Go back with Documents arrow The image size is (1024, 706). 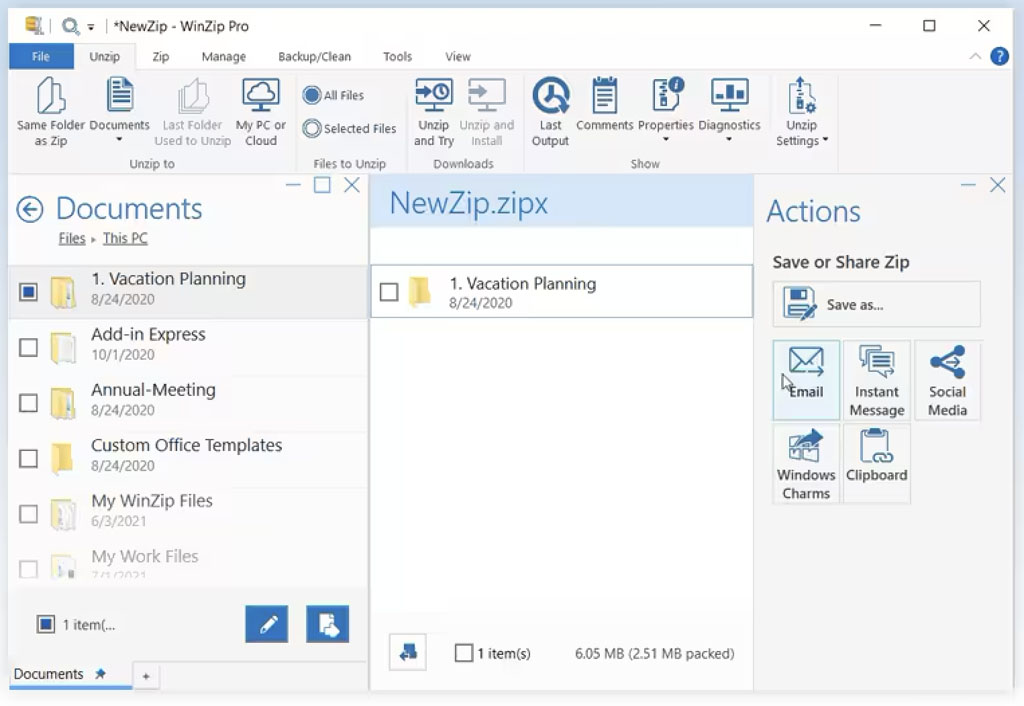click(29, 210)
